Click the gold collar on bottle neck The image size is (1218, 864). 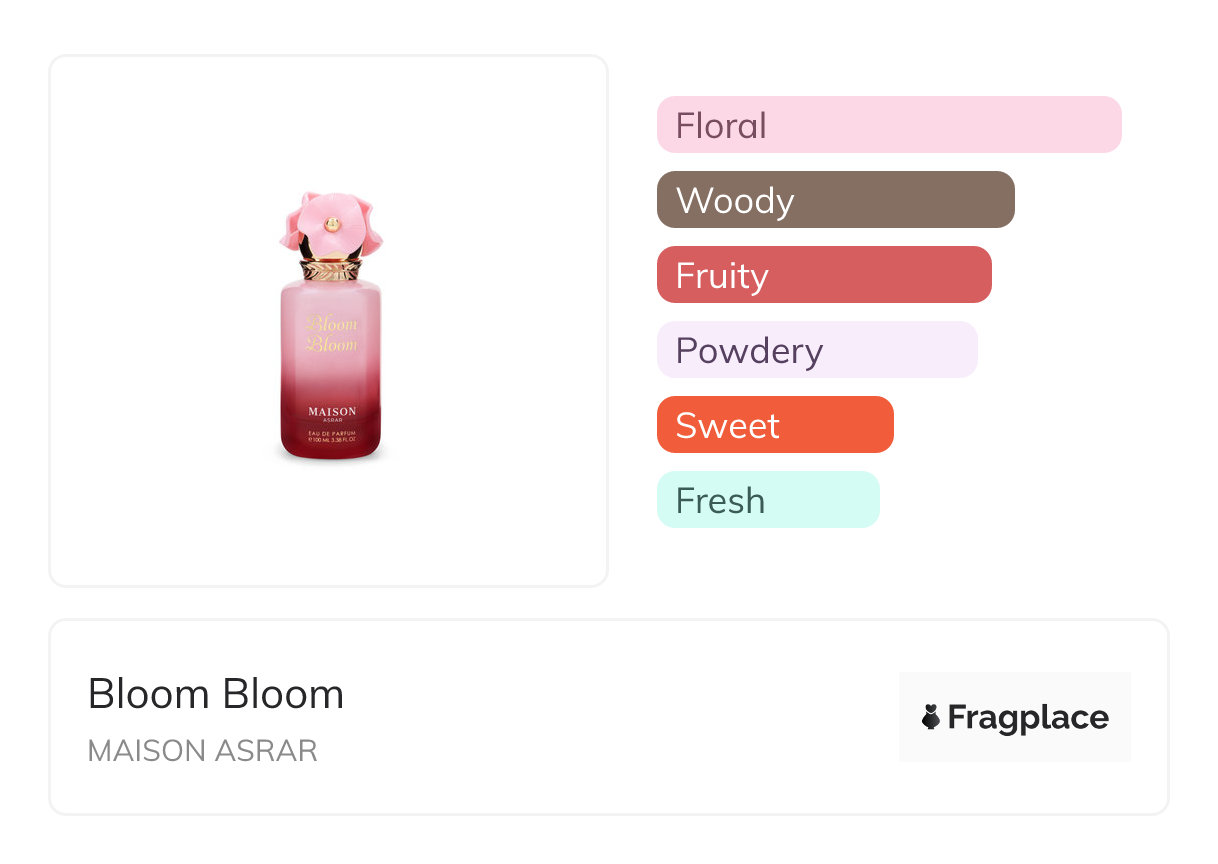pyautogui.click(x=331, y=269)
